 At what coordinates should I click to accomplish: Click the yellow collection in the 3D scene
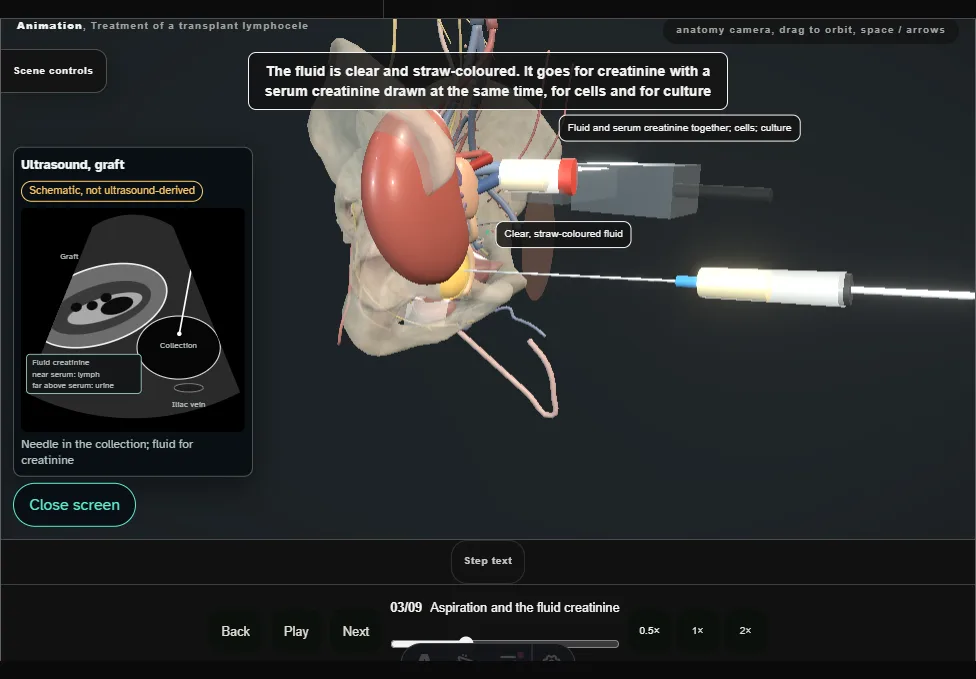pos(454,283)
